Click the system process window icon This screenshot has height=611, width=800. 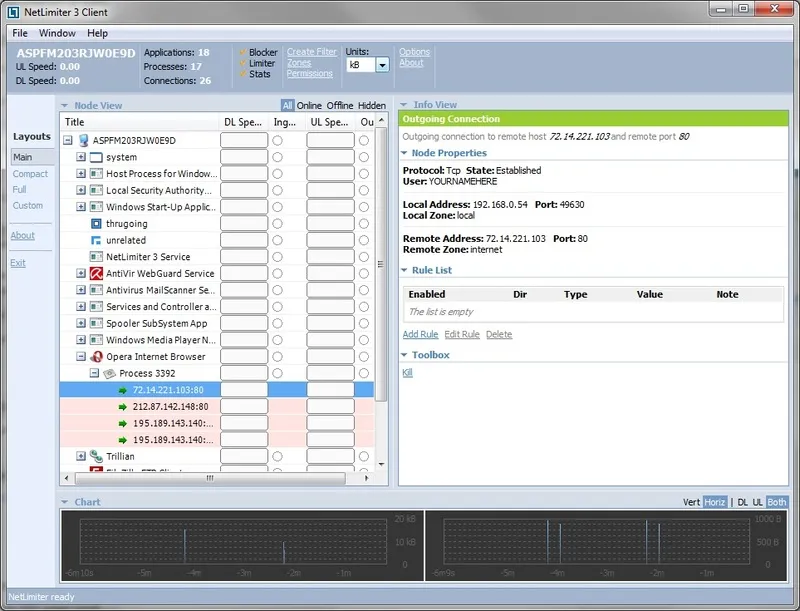click(96, 157)
